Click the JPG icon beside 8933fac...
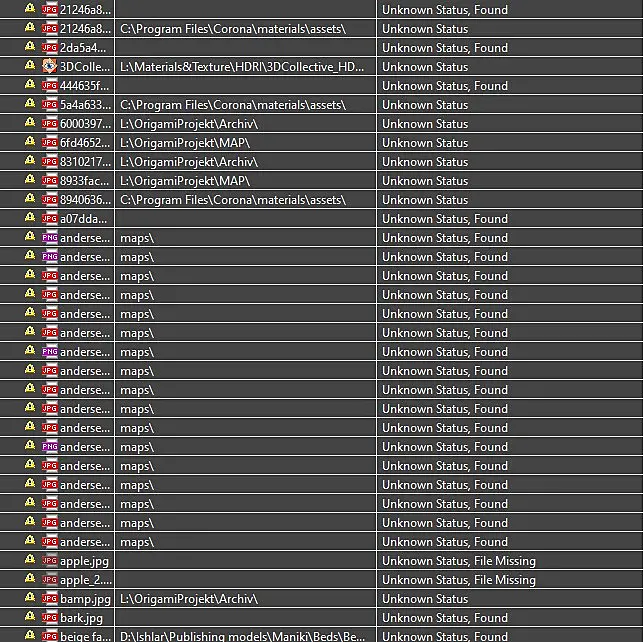The image size is (644, 642). (x=49, y=181)
